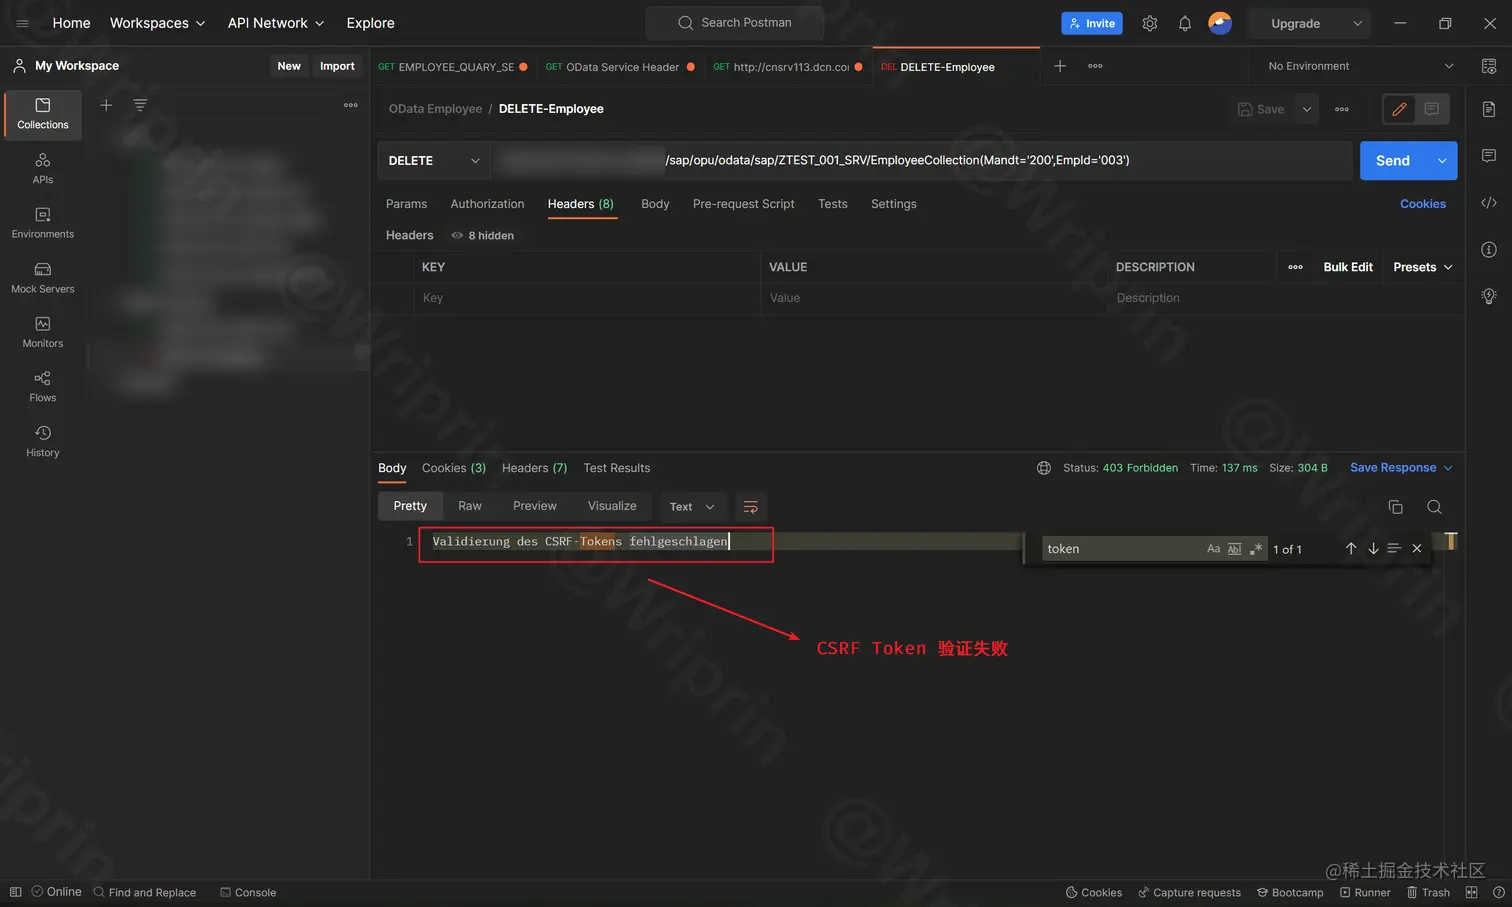Image resolution: width=1512 pixels, height=907 pixels.
Task: Switch to the Raw response view
Action: tap(470, 506)
